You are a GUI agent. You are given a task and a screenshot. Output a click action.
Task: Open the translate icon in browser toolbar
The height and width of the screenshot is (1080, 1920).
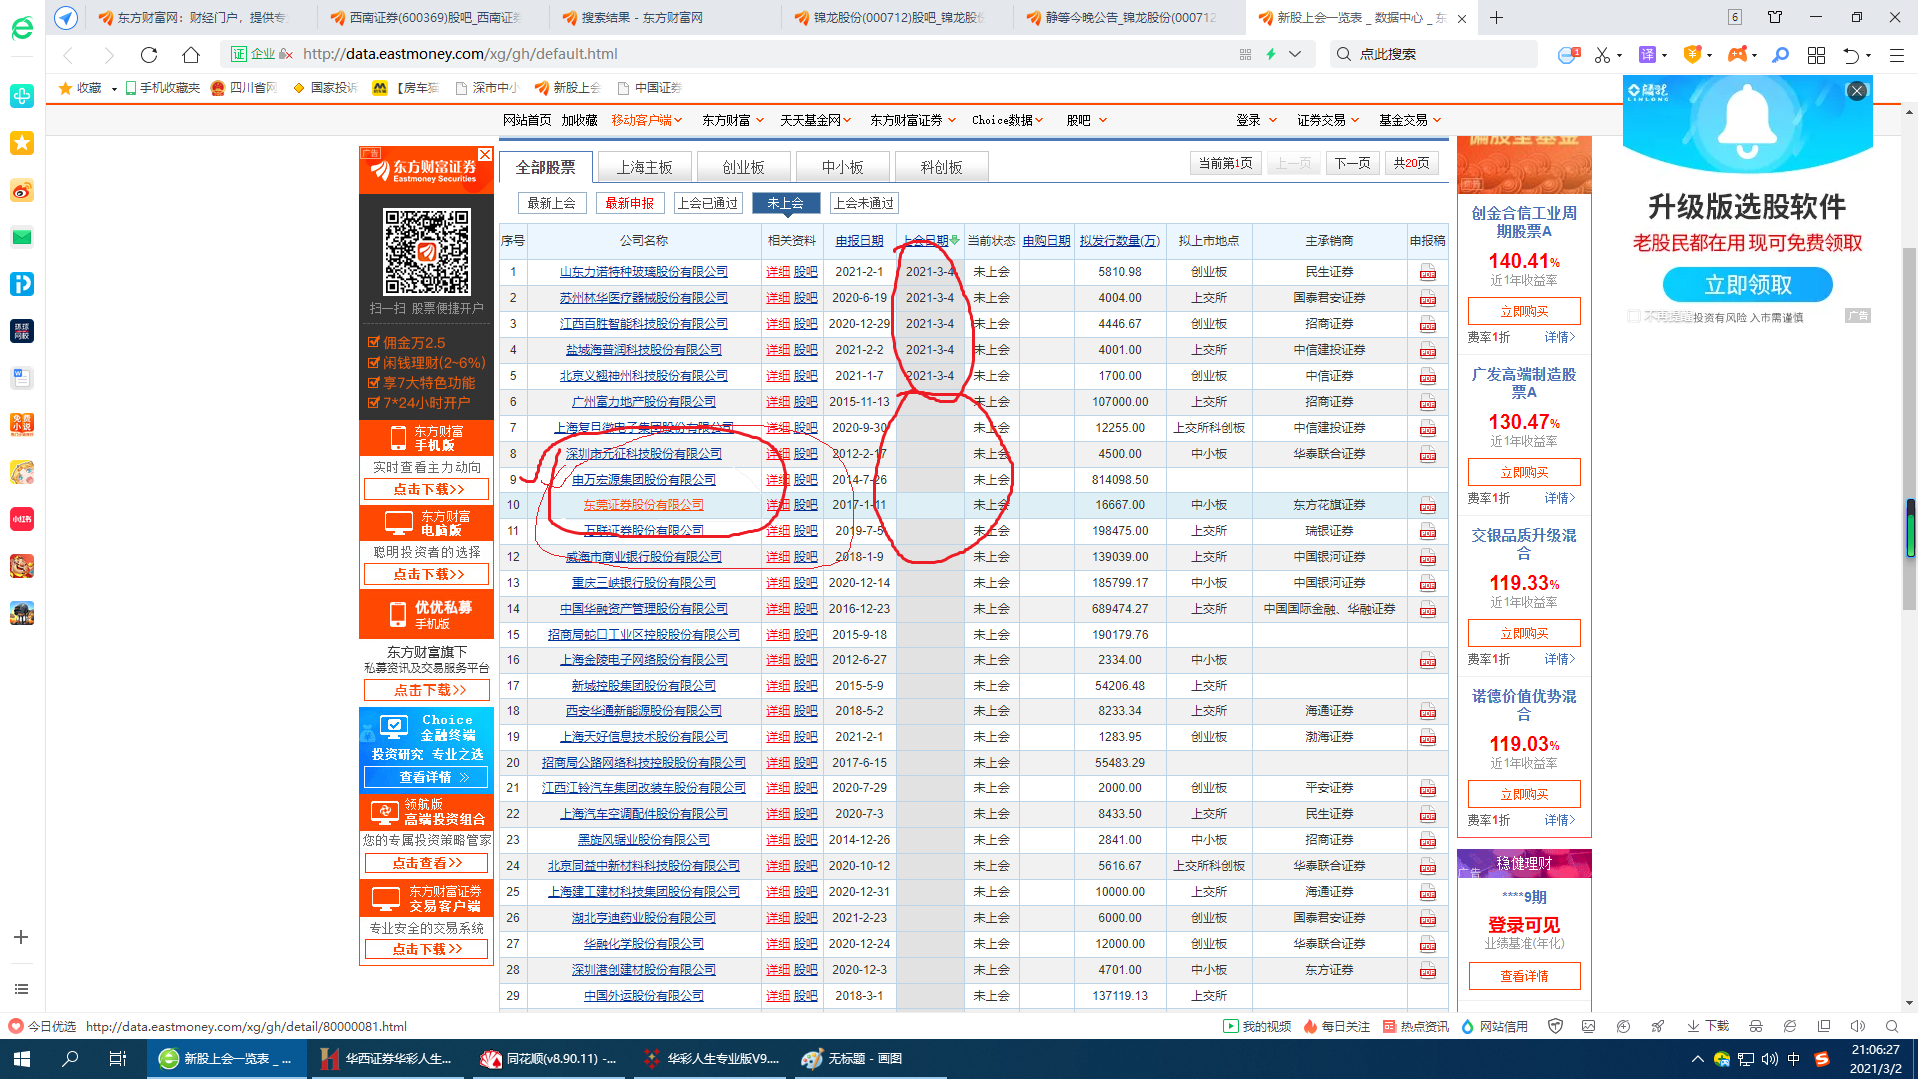[1648, 55]
